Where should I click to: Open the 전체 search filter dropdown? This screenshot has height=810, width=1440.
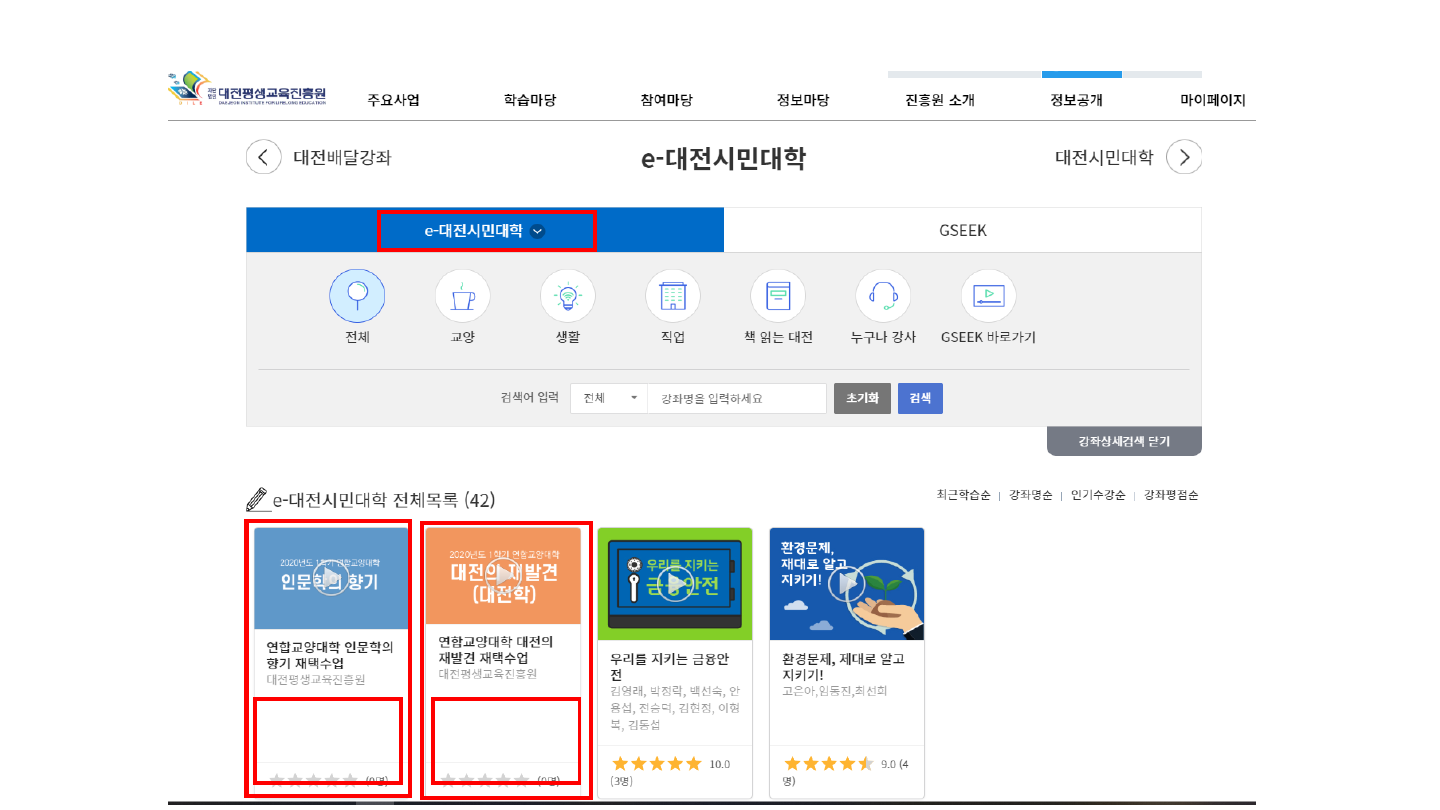pyautogui.click(x=609, y=398)
